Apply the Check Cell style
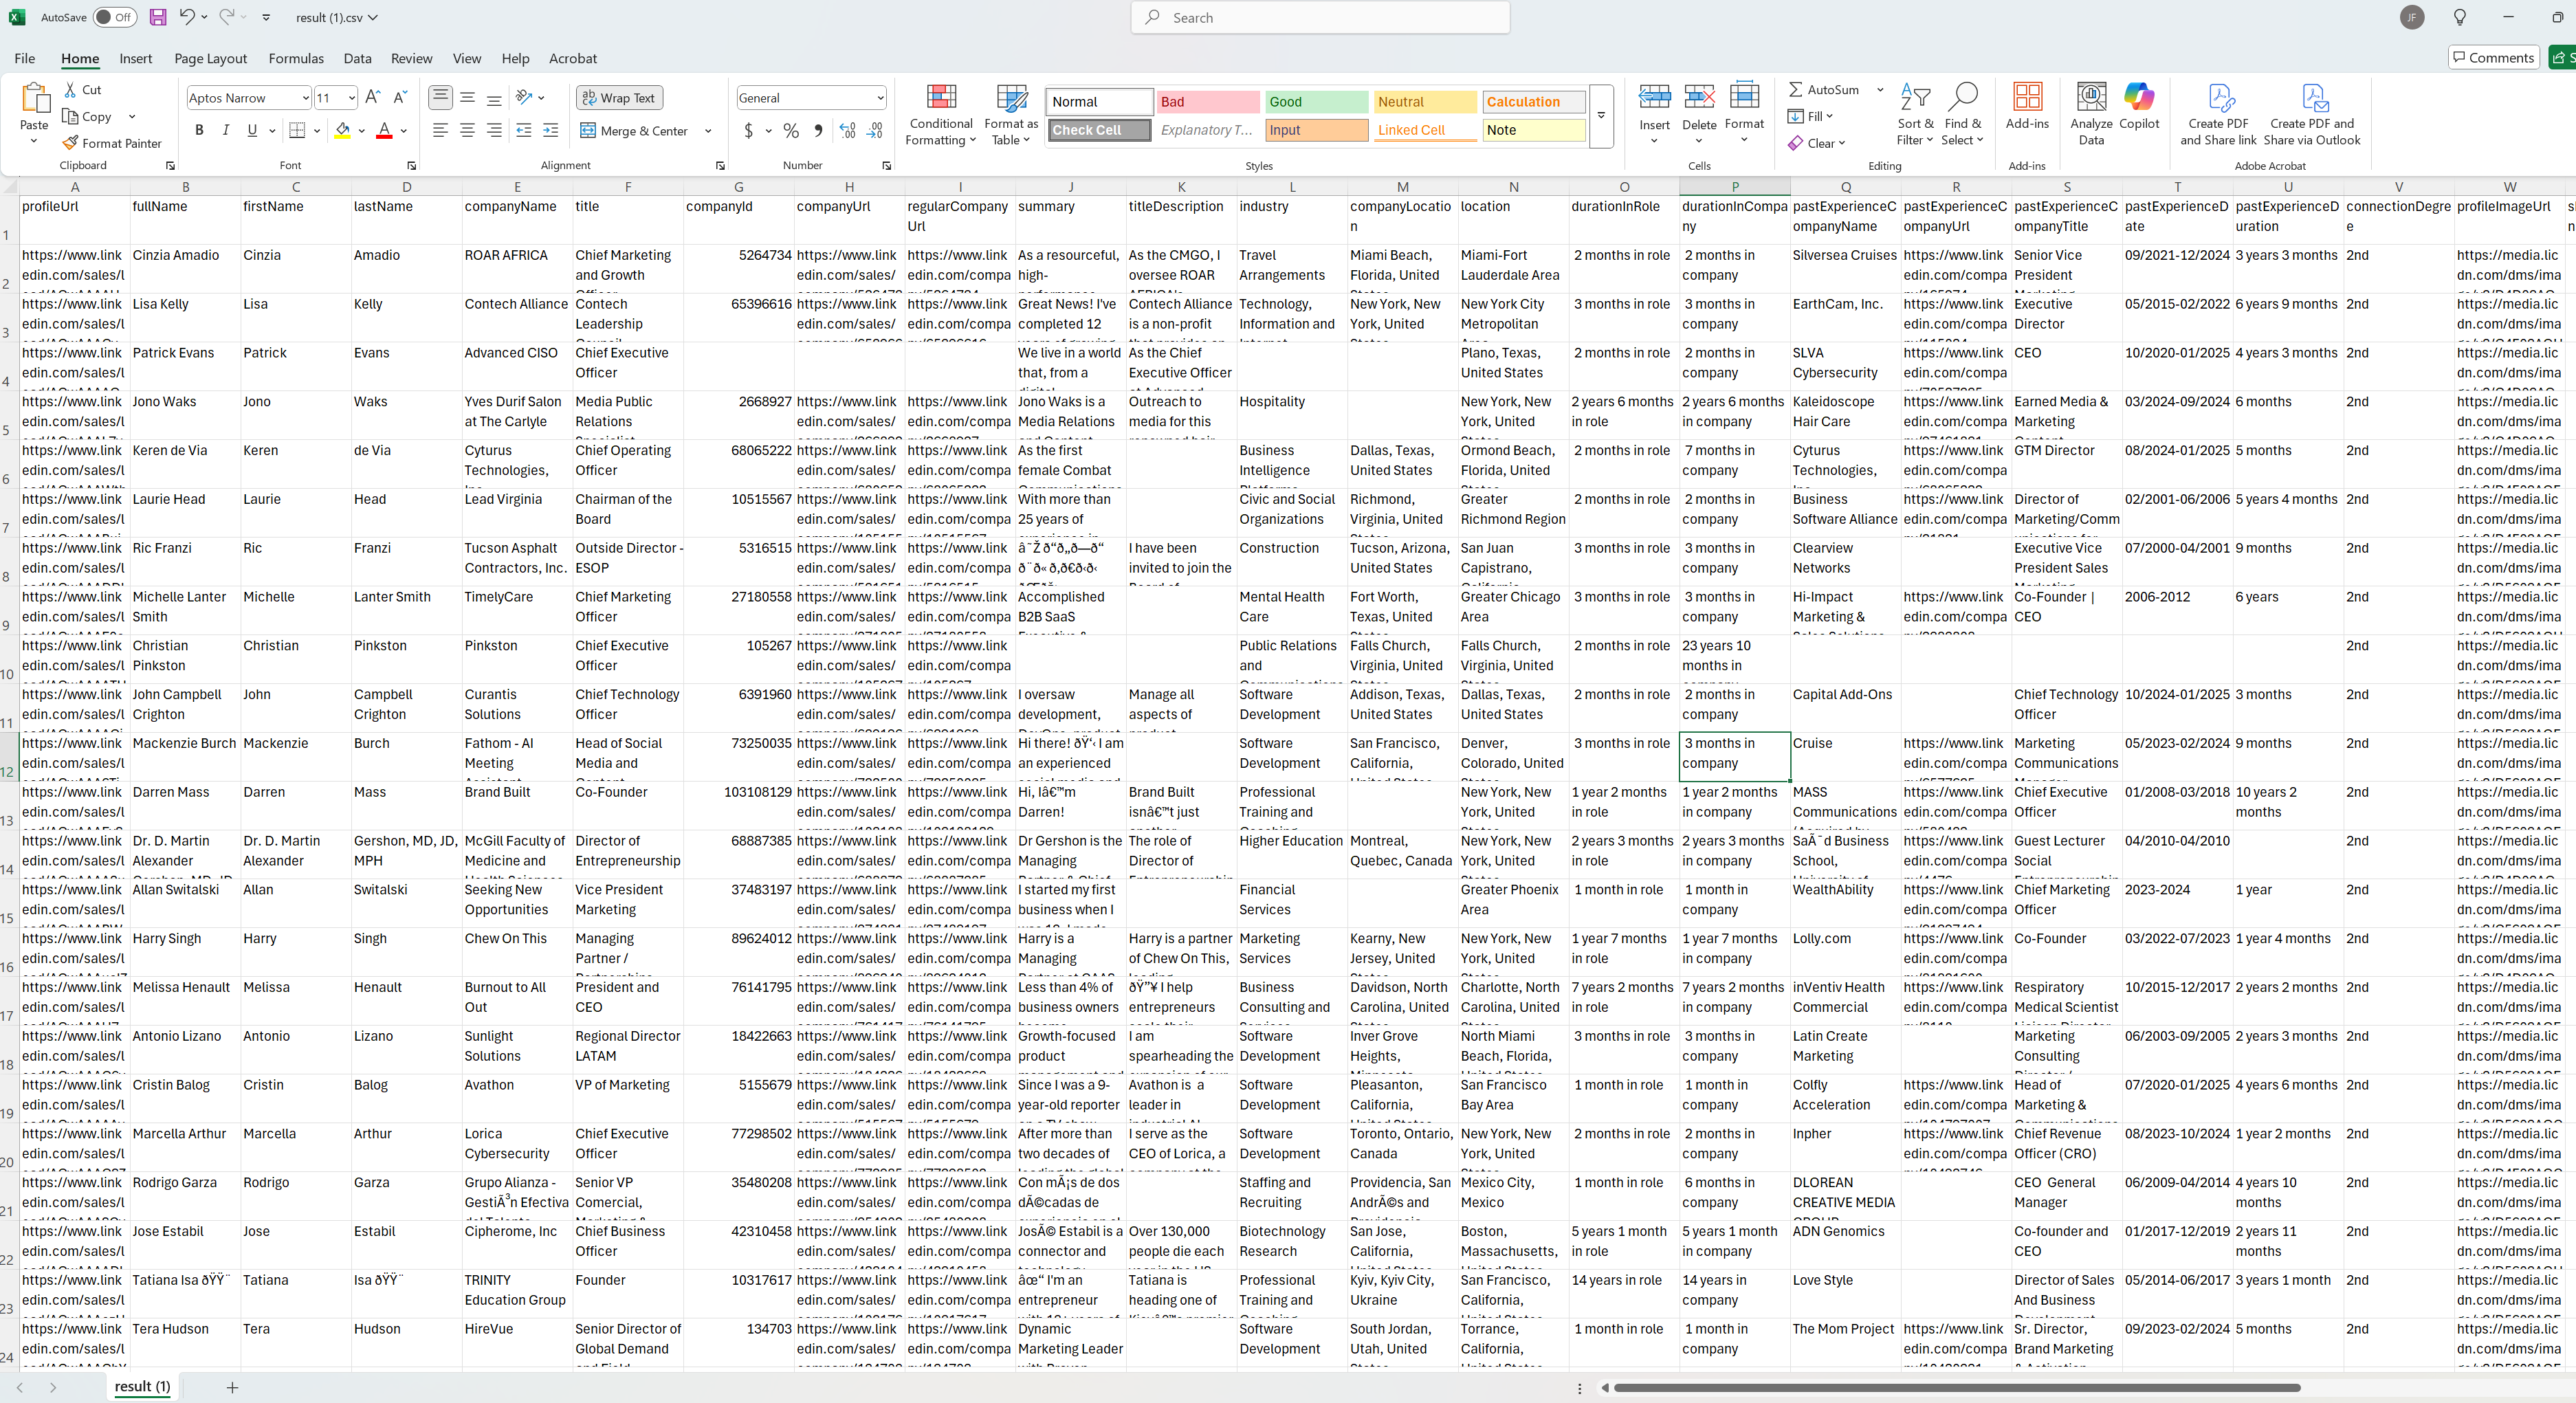Image resolution: width=2576 pixels, height=1403 pixels. click(1099, 130)
